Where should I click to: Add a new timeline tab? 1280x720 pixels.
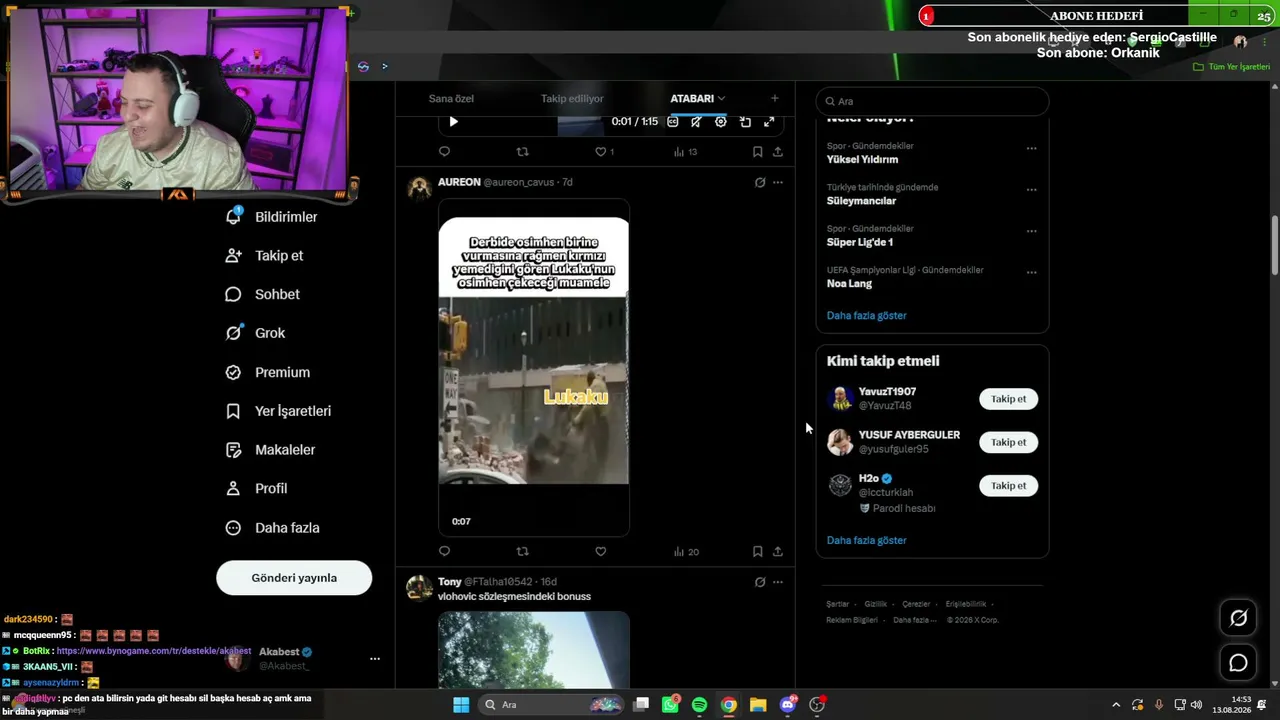coord(774,98)
